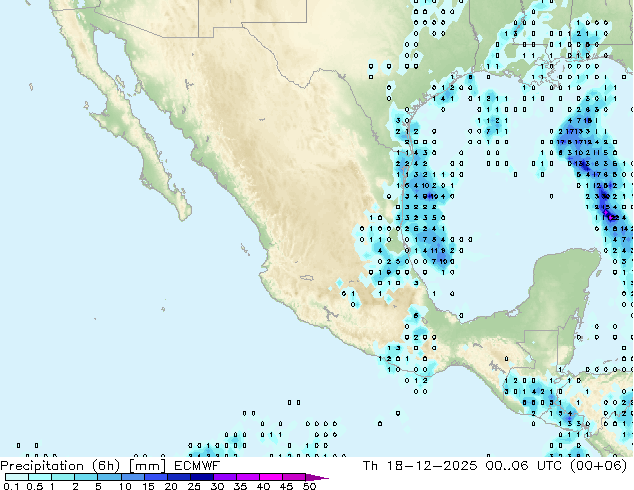
Task: Click the 0.5–1 mm legend swatch
Action: coord(40,477)
